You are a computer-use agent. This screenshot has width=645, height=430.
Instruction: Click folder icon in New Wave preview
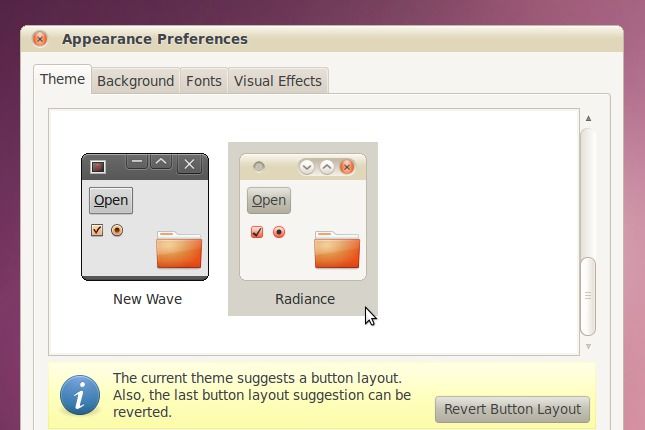179,249
